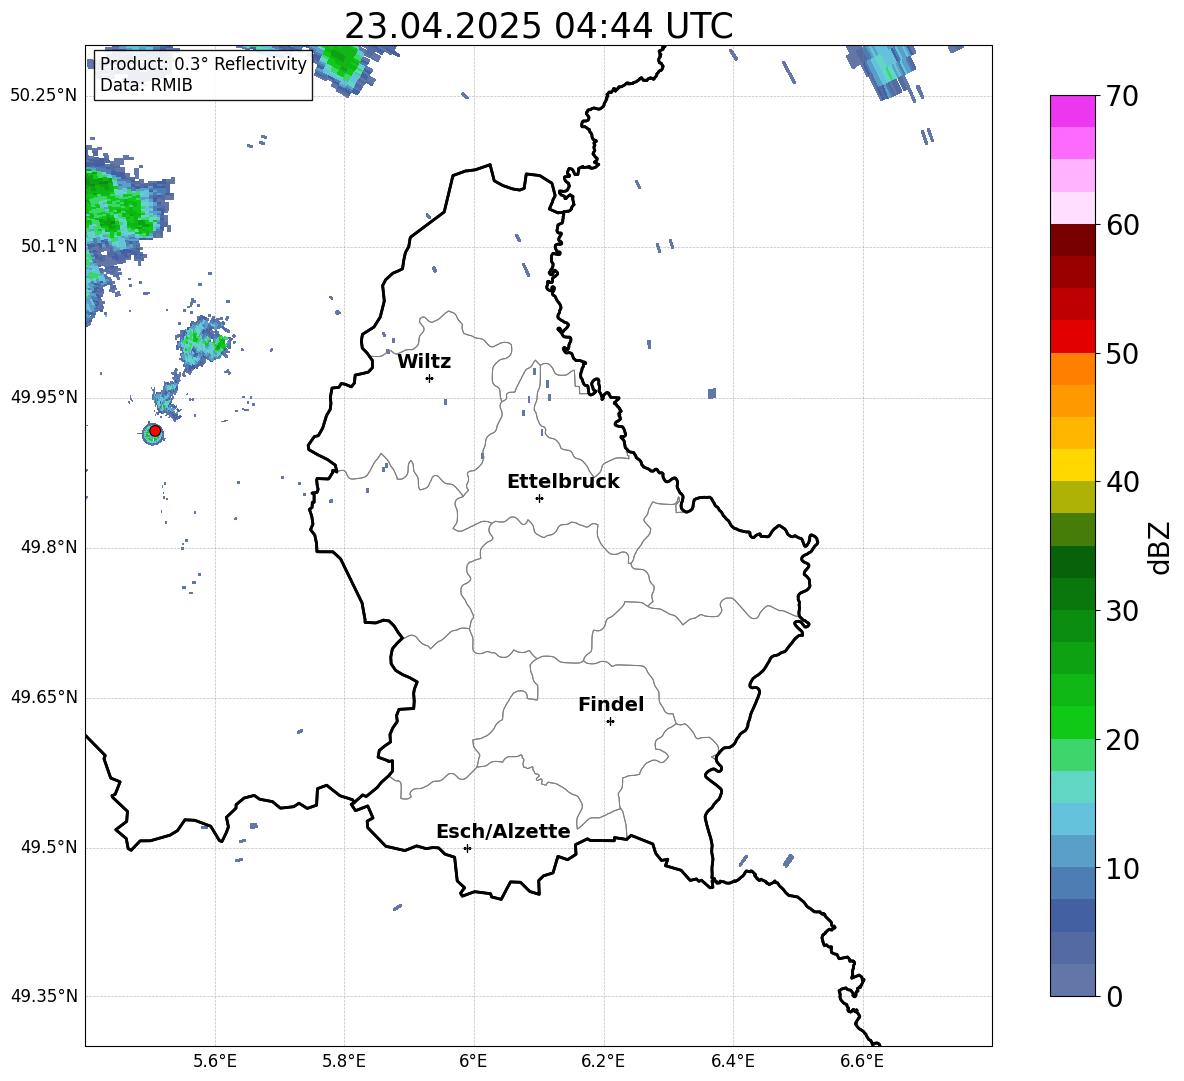Click the 49.5°N latitude label
This screenshot has width=1184, height=1081.
(49, 847)
